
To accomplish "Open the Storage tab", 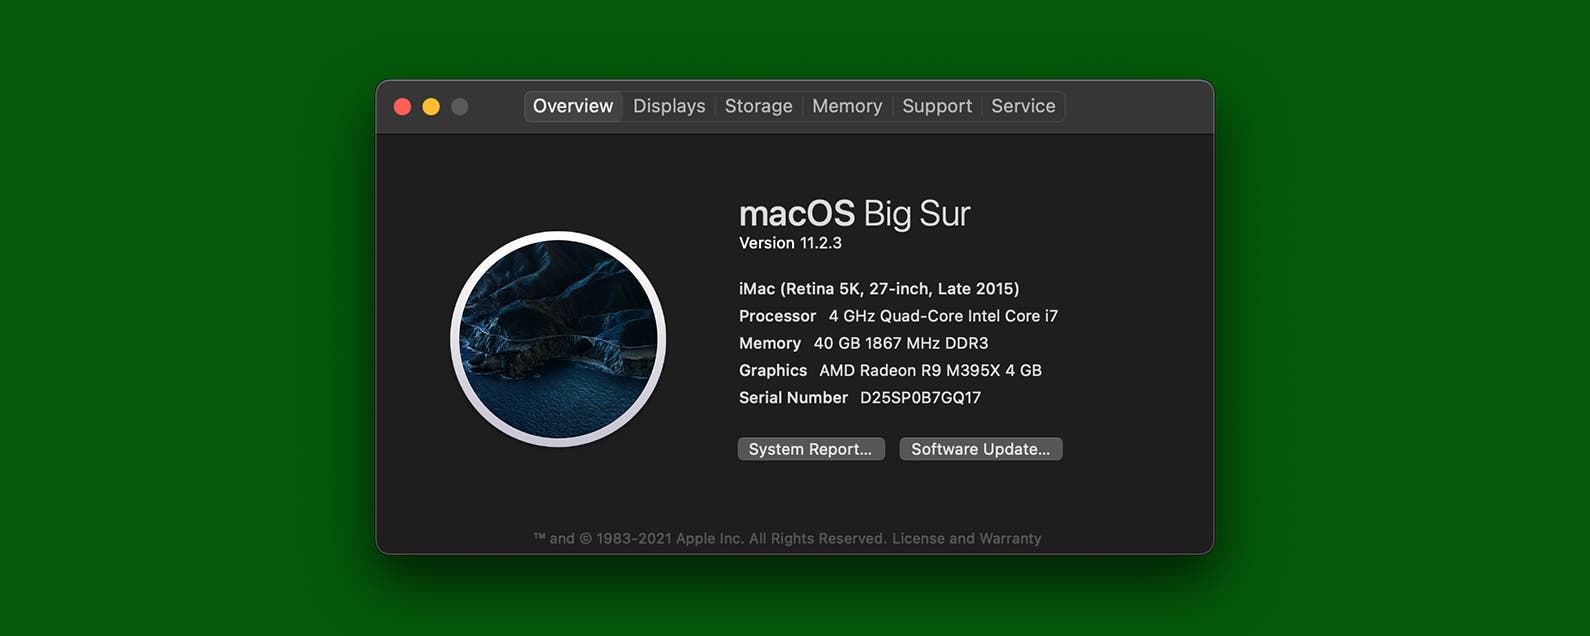I will [758, 106].
